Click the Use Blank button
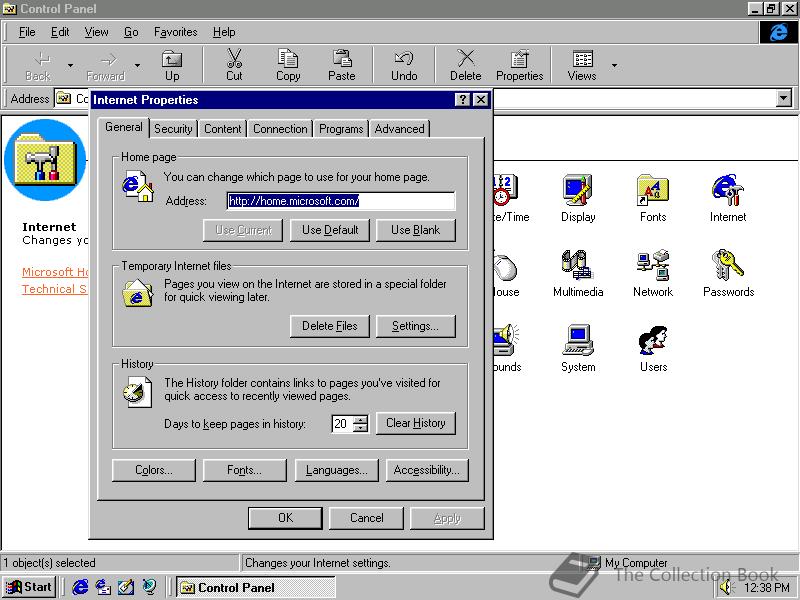 pos(415,230)
